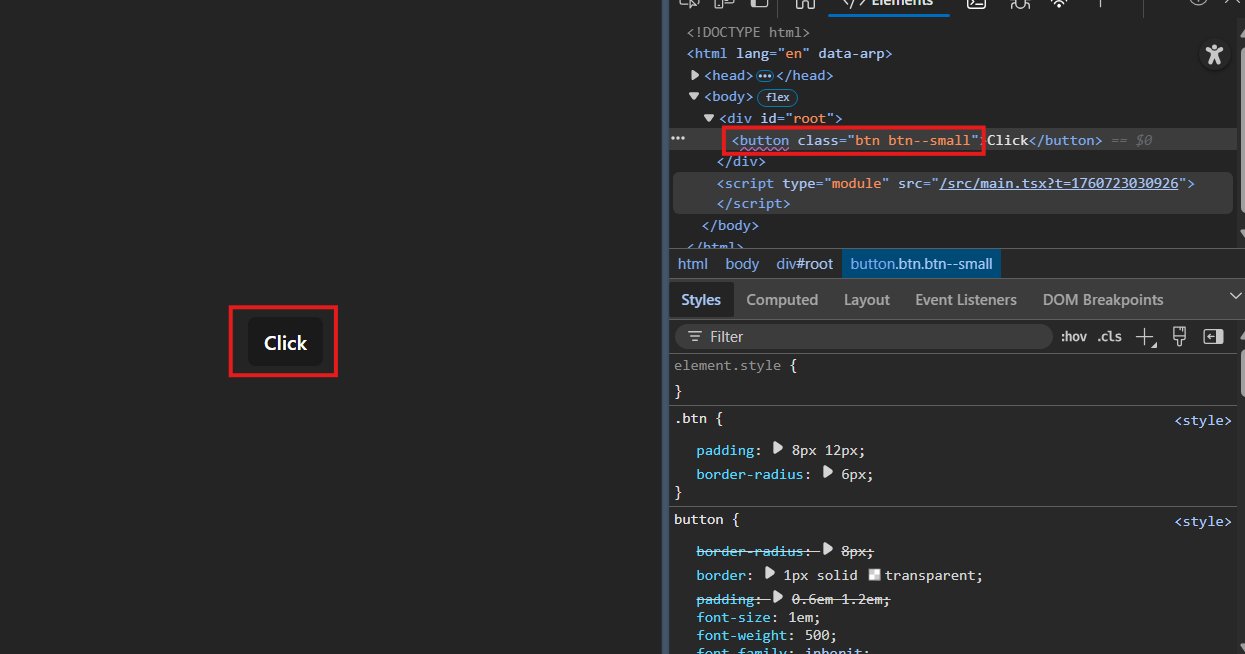Click the button selector in styles pane

click(x=698, y=520)
